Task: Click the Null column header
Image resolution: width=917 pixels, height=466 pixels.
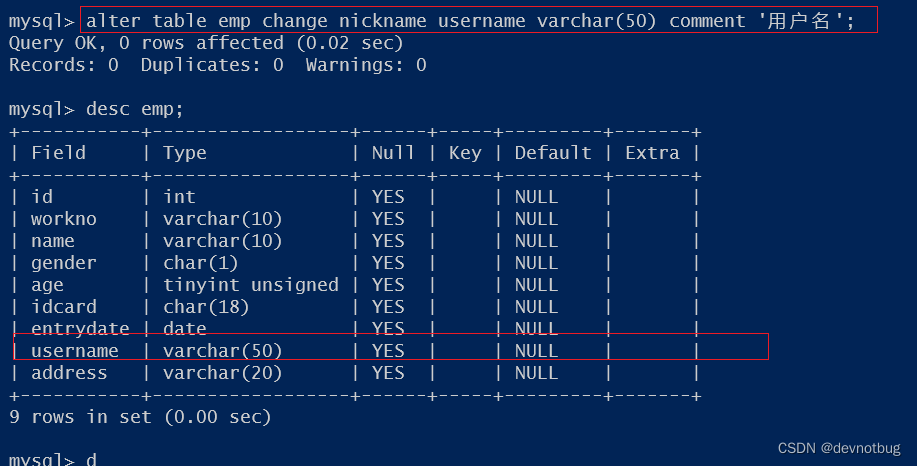Action: pyautogui.click(x=393, y=153)
